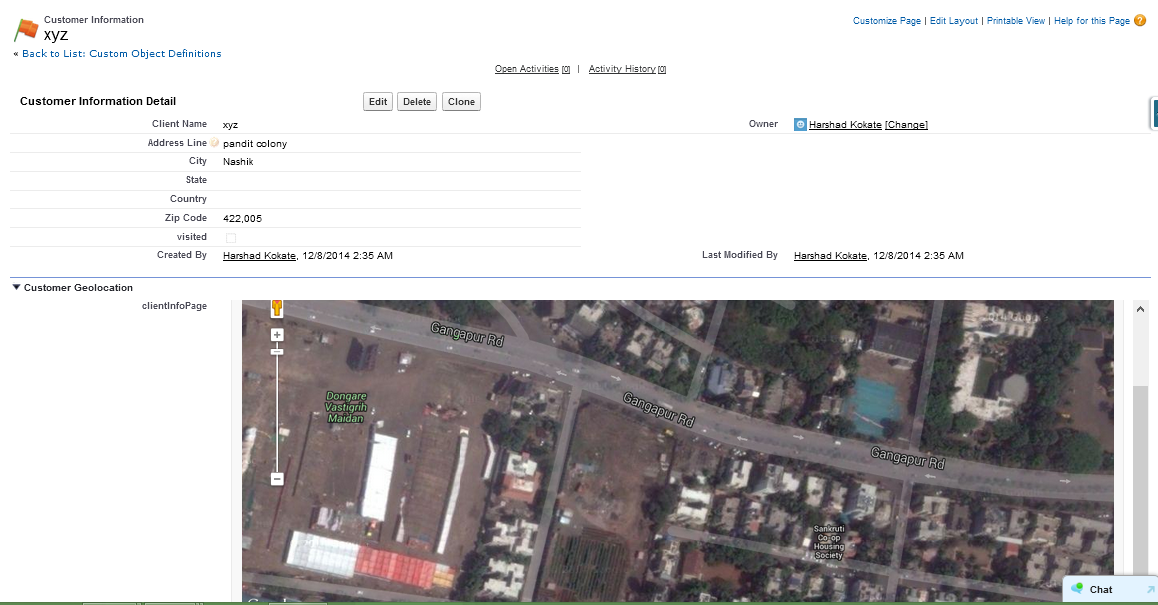Jump to Open Activities related list
This screenshot has height=605, width=1158.
pyautogui.click(x=526, y=69)
